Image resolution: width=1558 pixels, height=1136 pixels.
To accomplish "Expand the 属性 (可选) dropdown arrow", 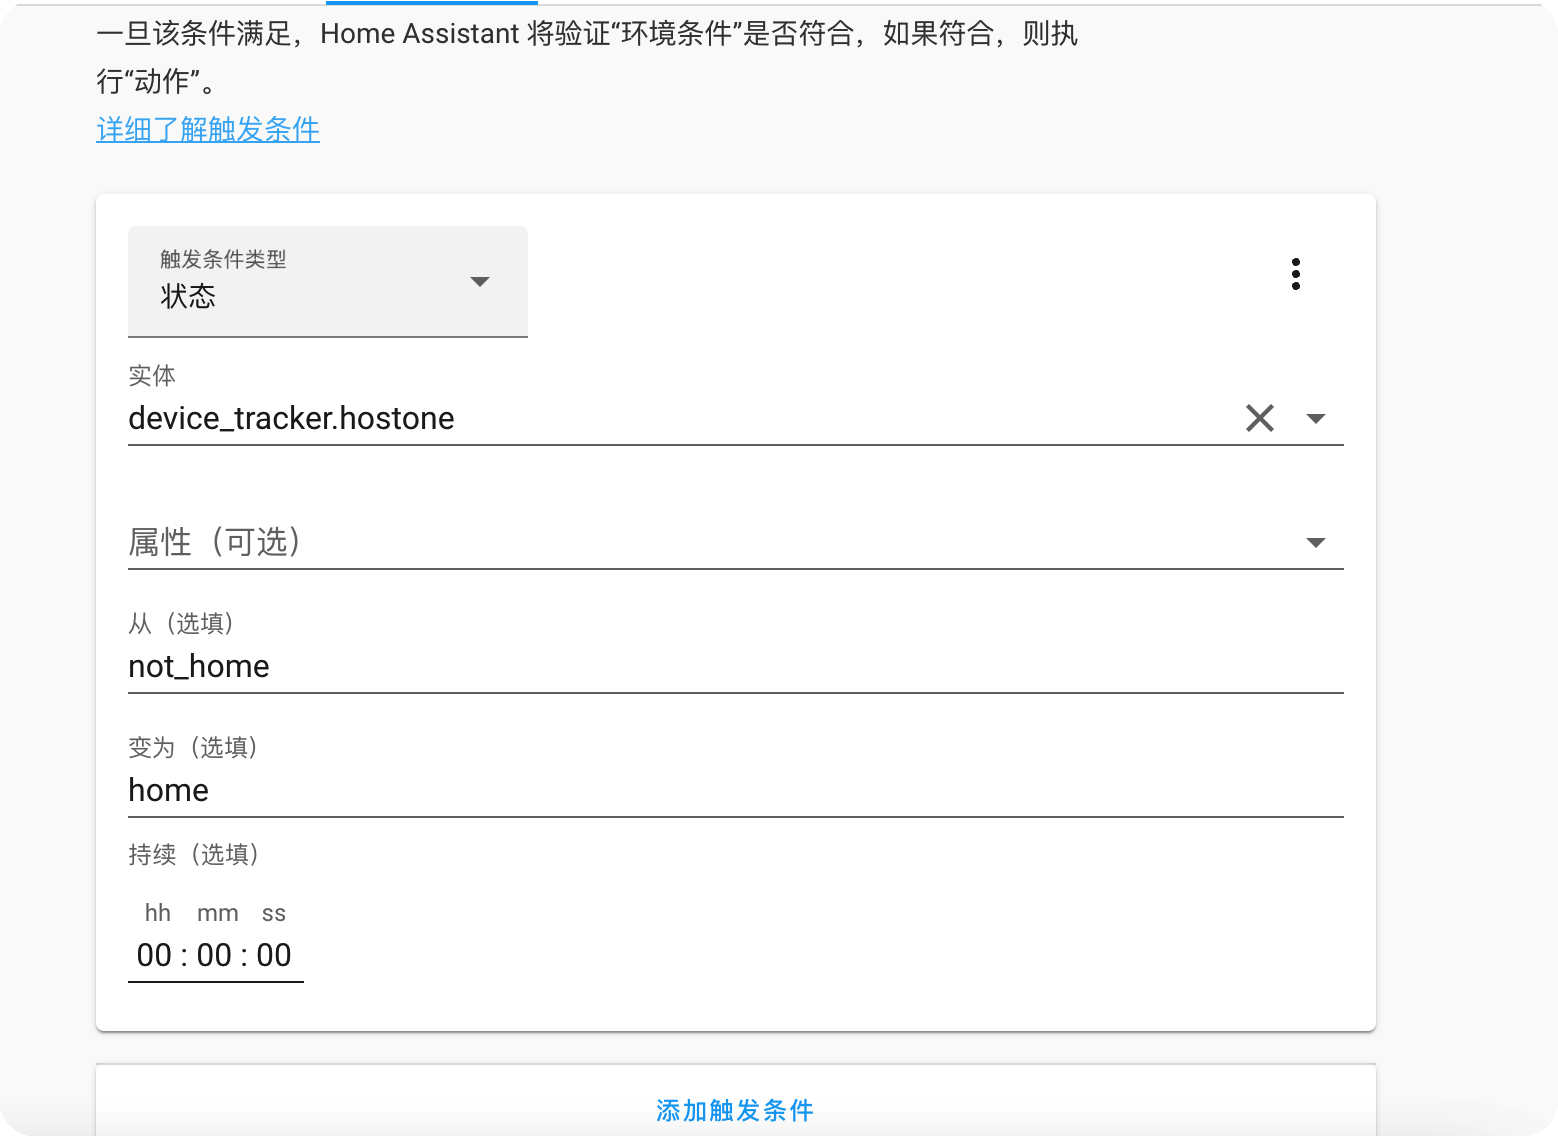I will click(1316, 543).
